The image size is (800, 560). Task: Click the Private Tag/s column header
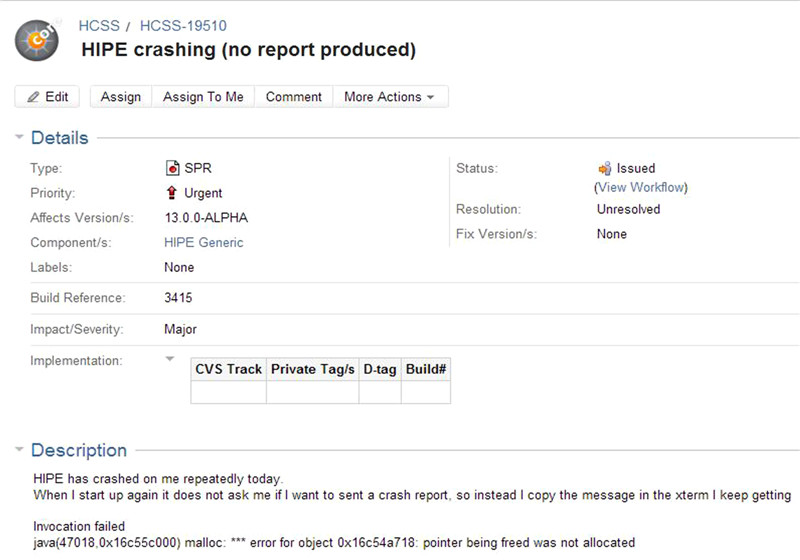[x=313, y=369]
